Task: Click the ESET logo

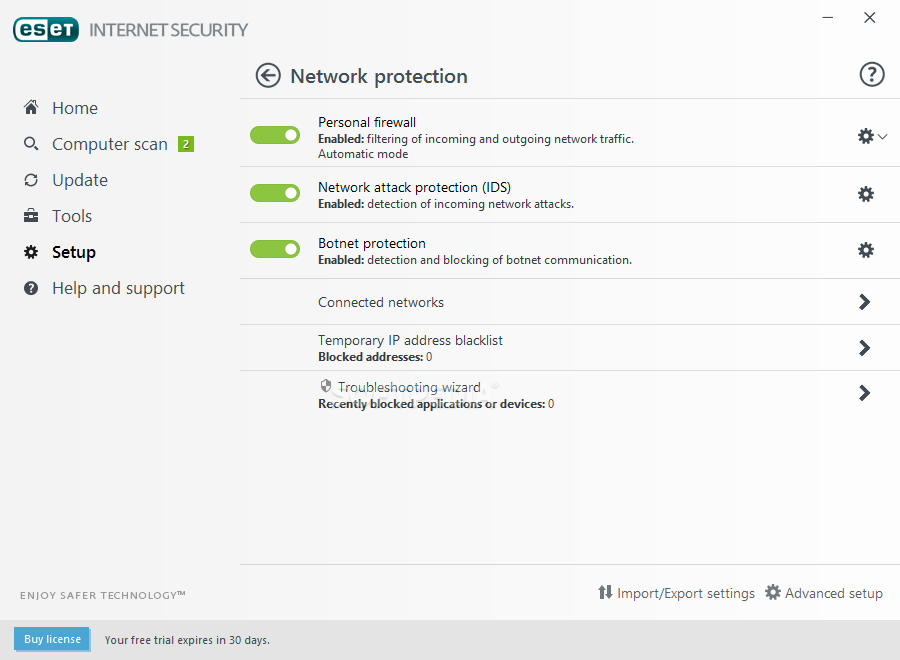Action: [x=46, y=30]
